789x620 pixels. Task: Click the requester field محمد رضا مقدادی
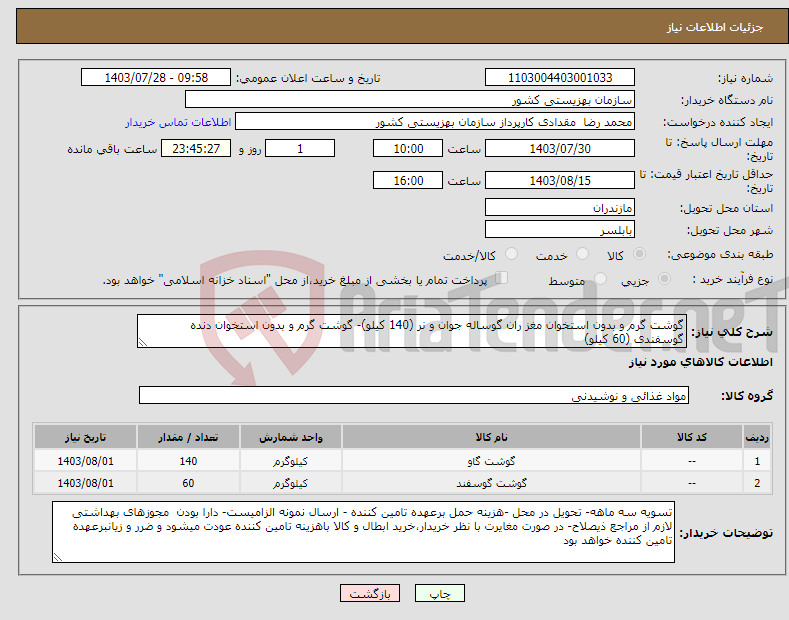click(435, 122)
